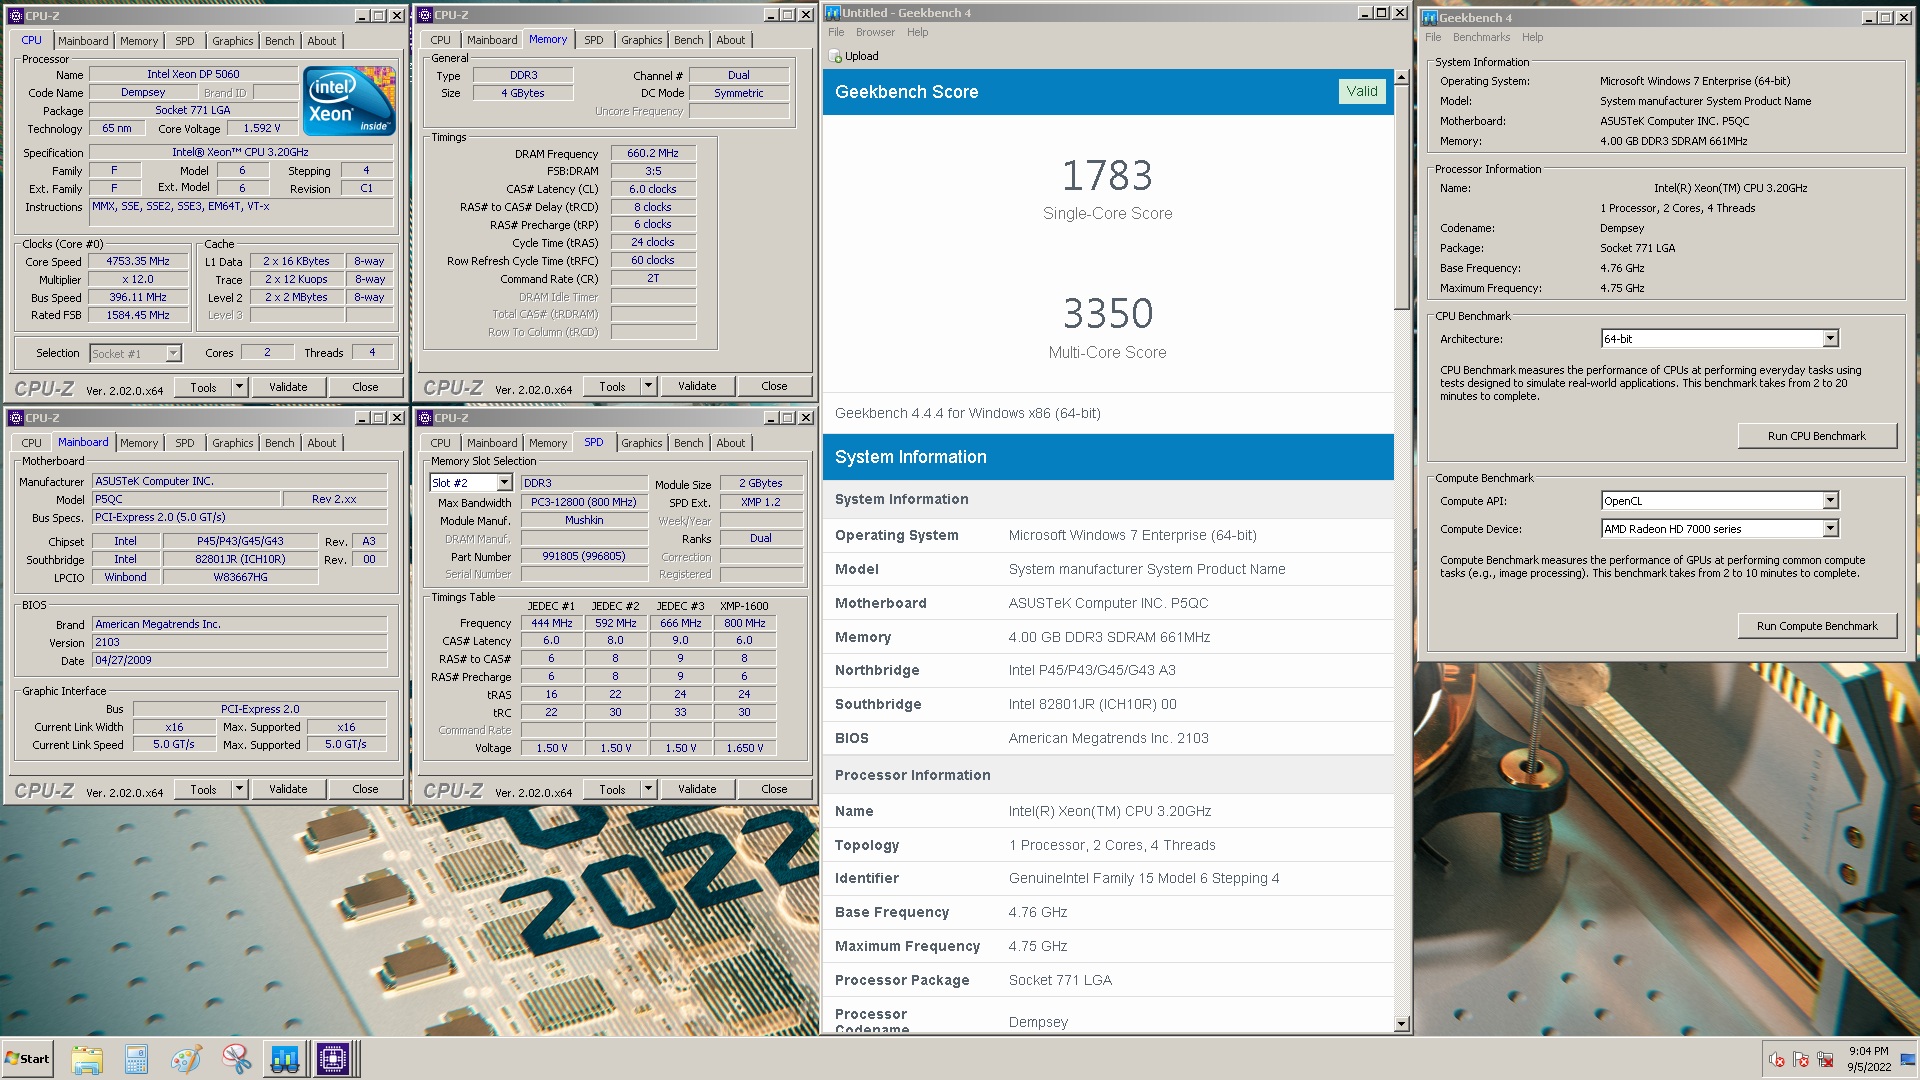Open Benchmarks menu in Geekbench 4 window
The image size is (1920, 1080).
[1481, 37]
